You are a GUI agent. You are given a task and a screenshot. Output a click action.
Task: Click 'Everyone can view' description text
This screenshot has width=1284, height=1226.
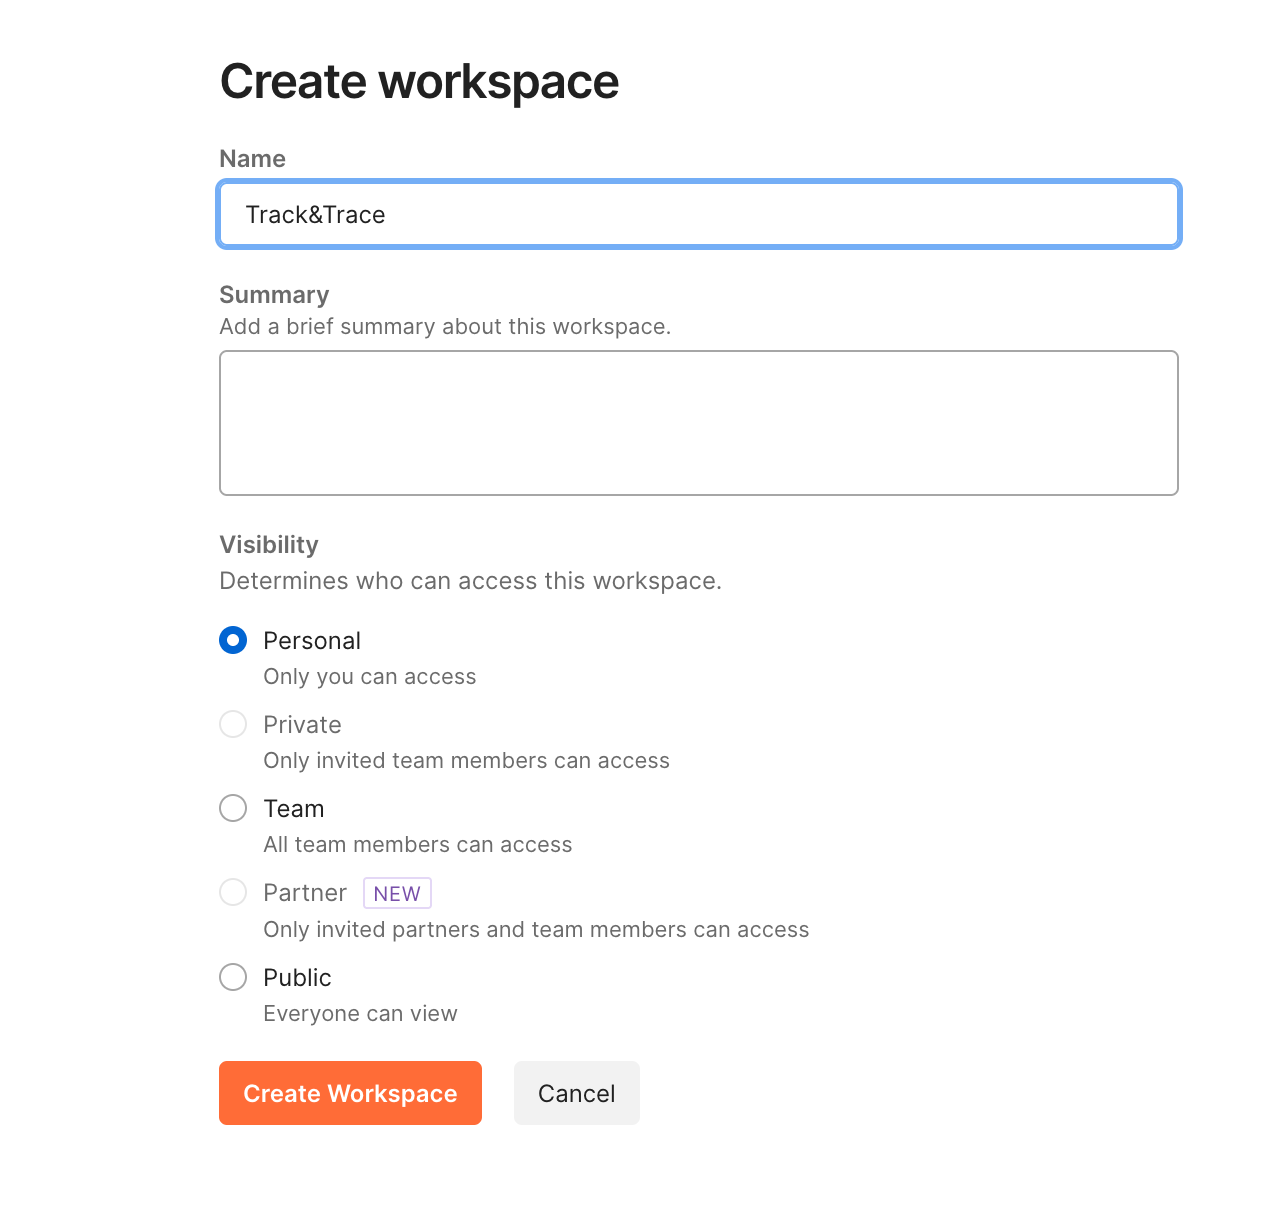360,1013
